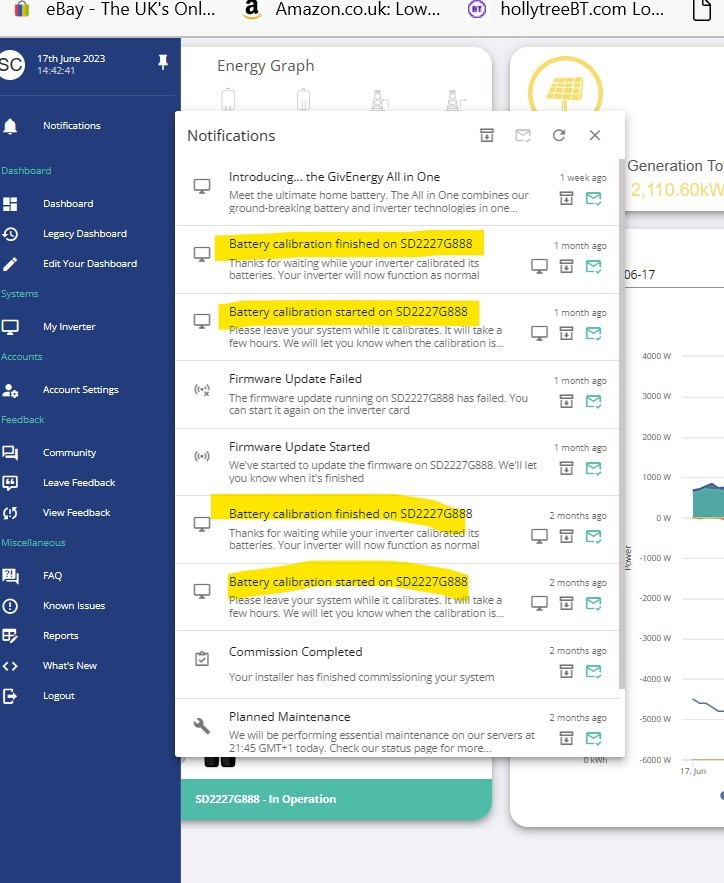This screenshot has width=724, height=883.
Task: Mark 2 months ago calibration started as read
Action: 593,603
